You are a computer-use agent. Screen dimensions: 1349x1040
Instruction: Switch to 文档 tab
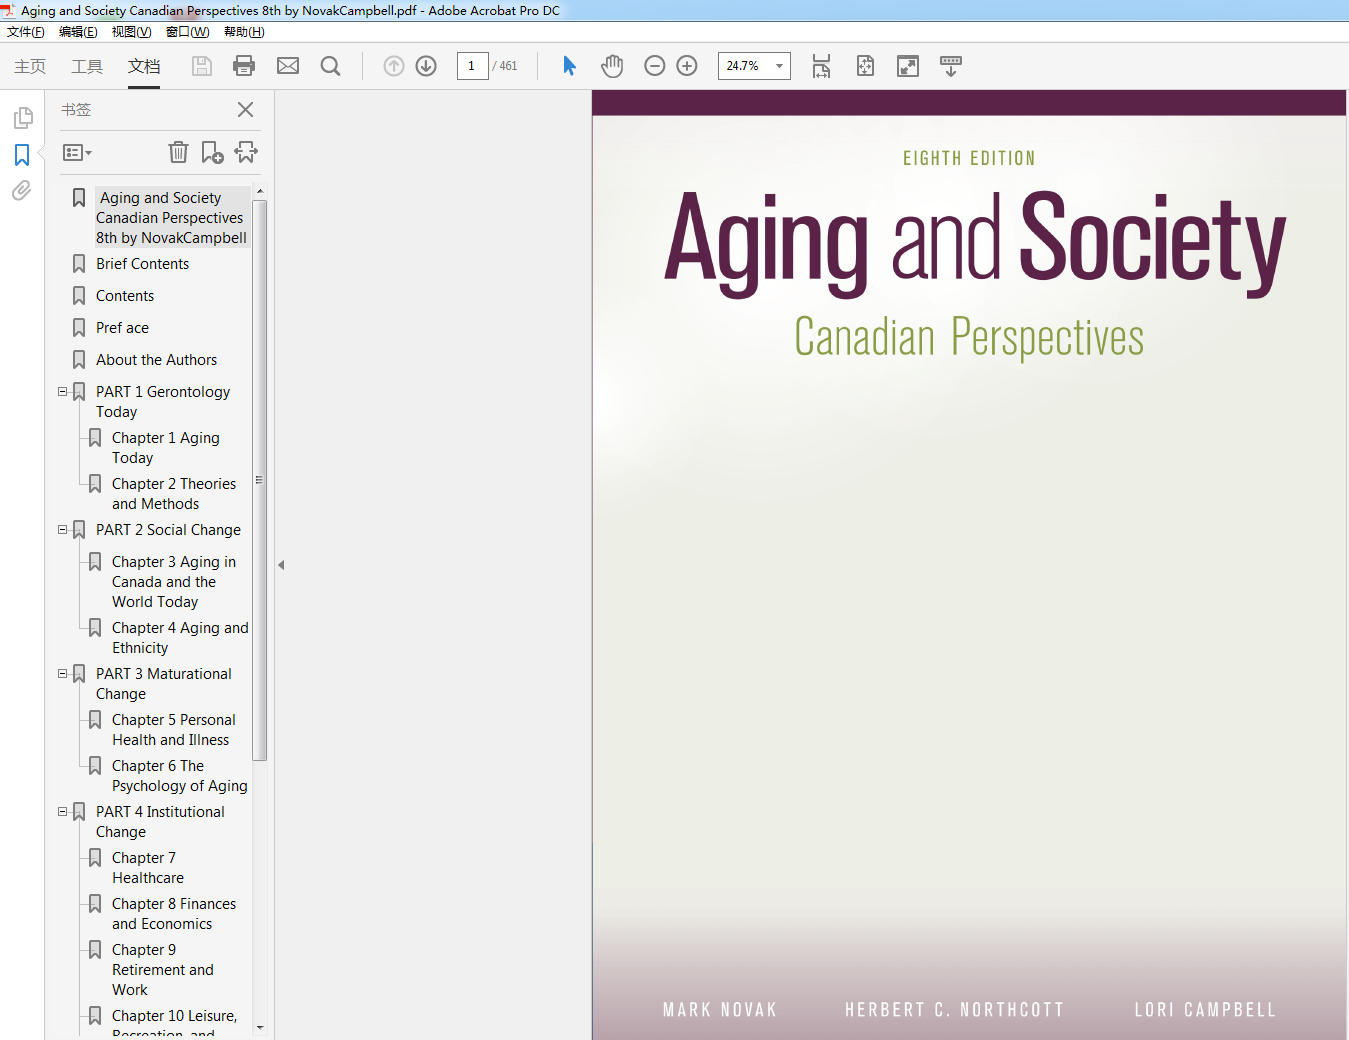point(144,66)
